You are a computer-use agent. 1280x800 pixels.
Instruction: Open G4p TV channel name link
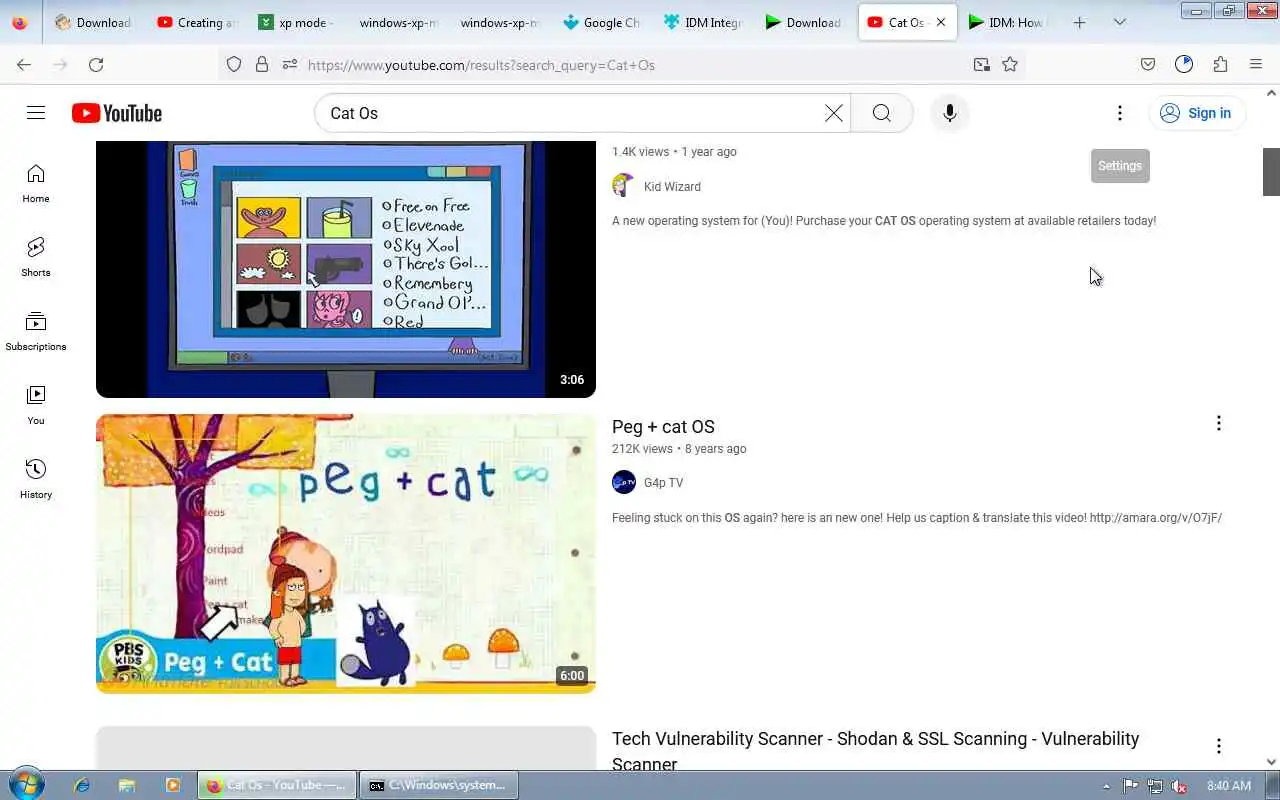click(663, 483)
